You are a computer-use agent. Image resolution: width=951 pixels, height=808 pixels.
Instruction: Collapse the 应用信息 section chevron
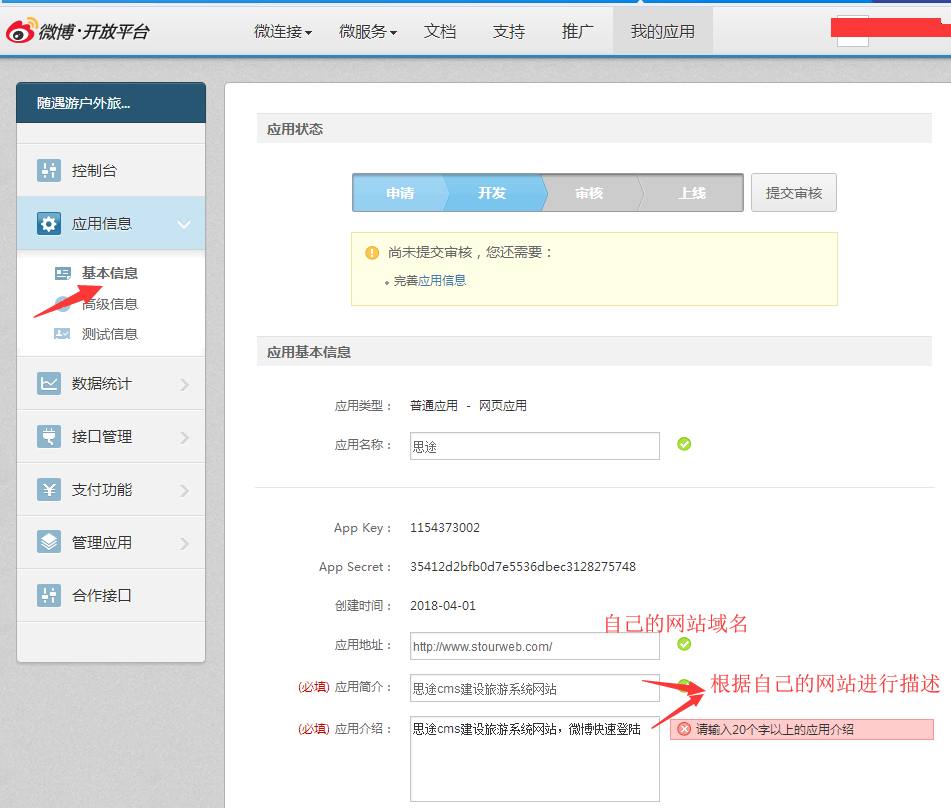[184, 224]
